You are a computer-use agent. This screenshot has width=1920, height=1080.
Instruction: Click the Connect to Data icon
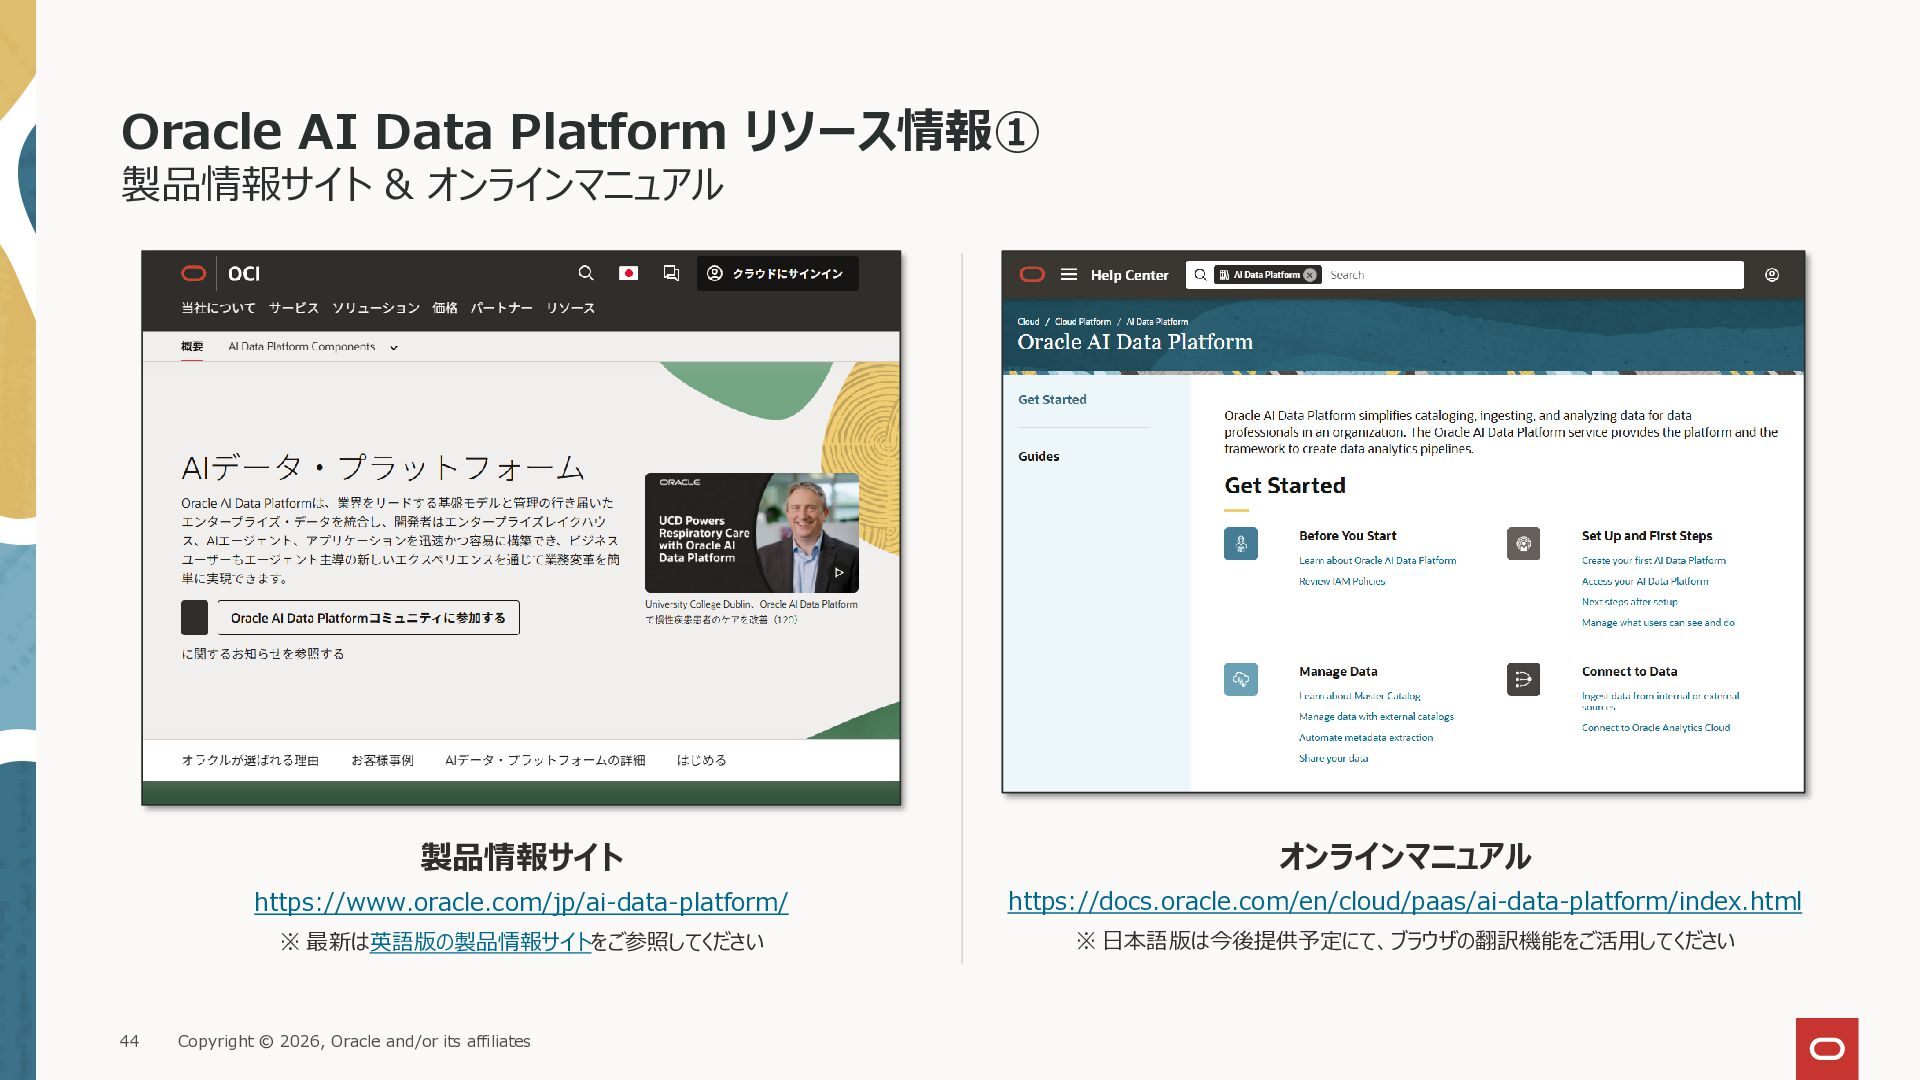point(1522,680)
